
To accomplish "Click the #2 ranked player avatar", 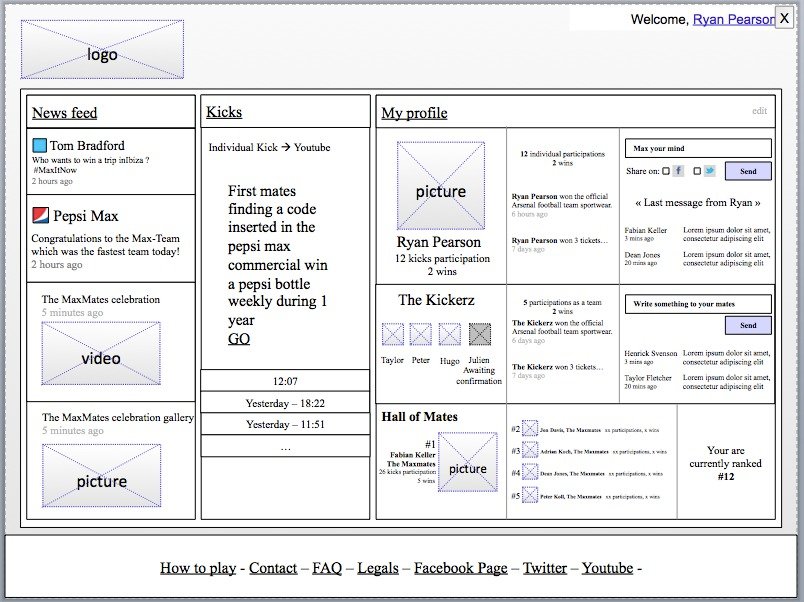I will pos(529,429).
